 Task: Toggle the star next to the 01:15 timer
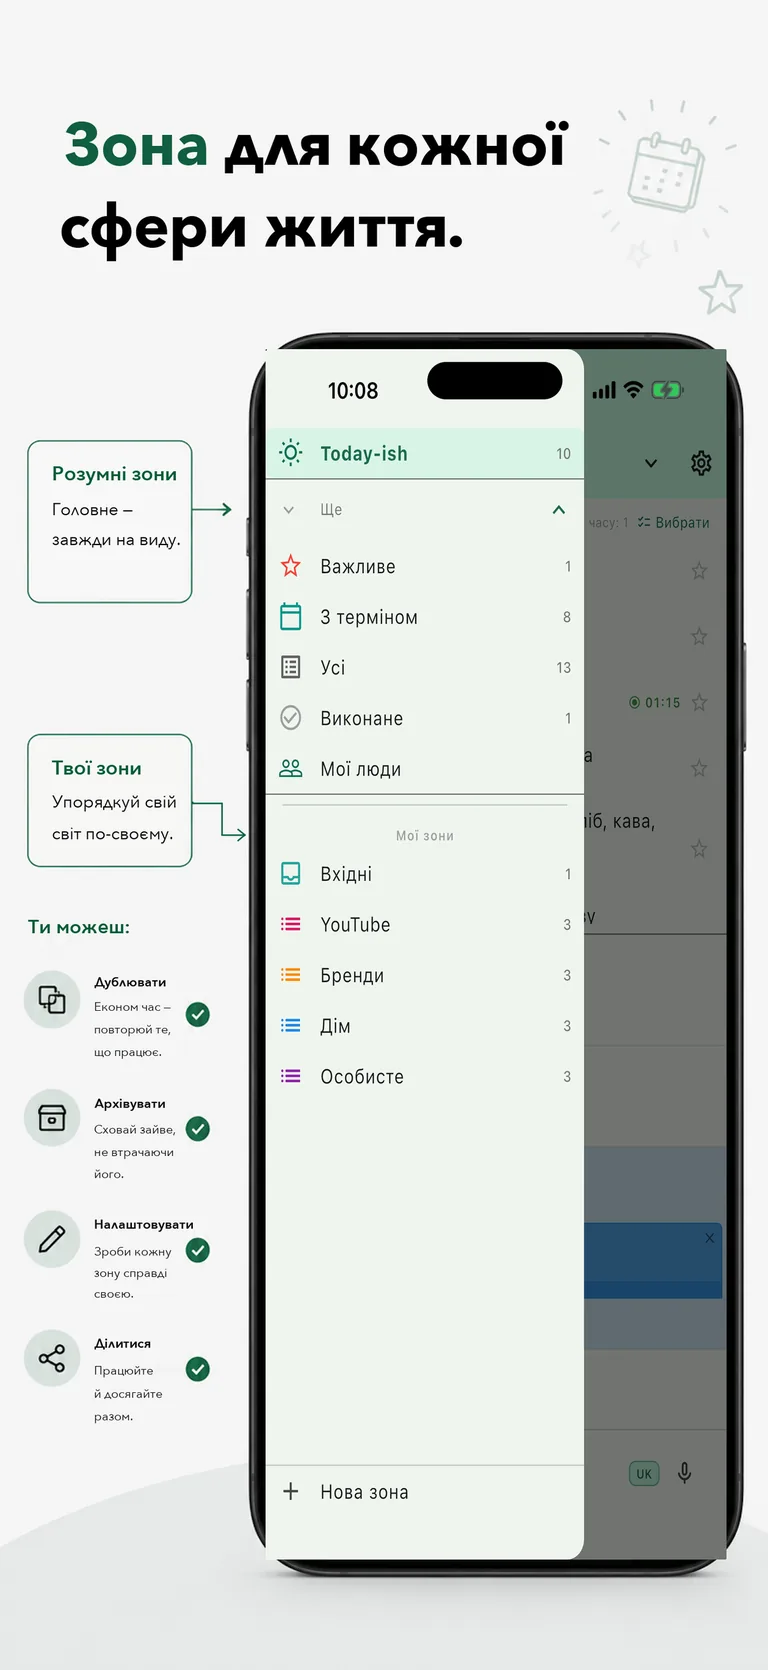point(699,702)
